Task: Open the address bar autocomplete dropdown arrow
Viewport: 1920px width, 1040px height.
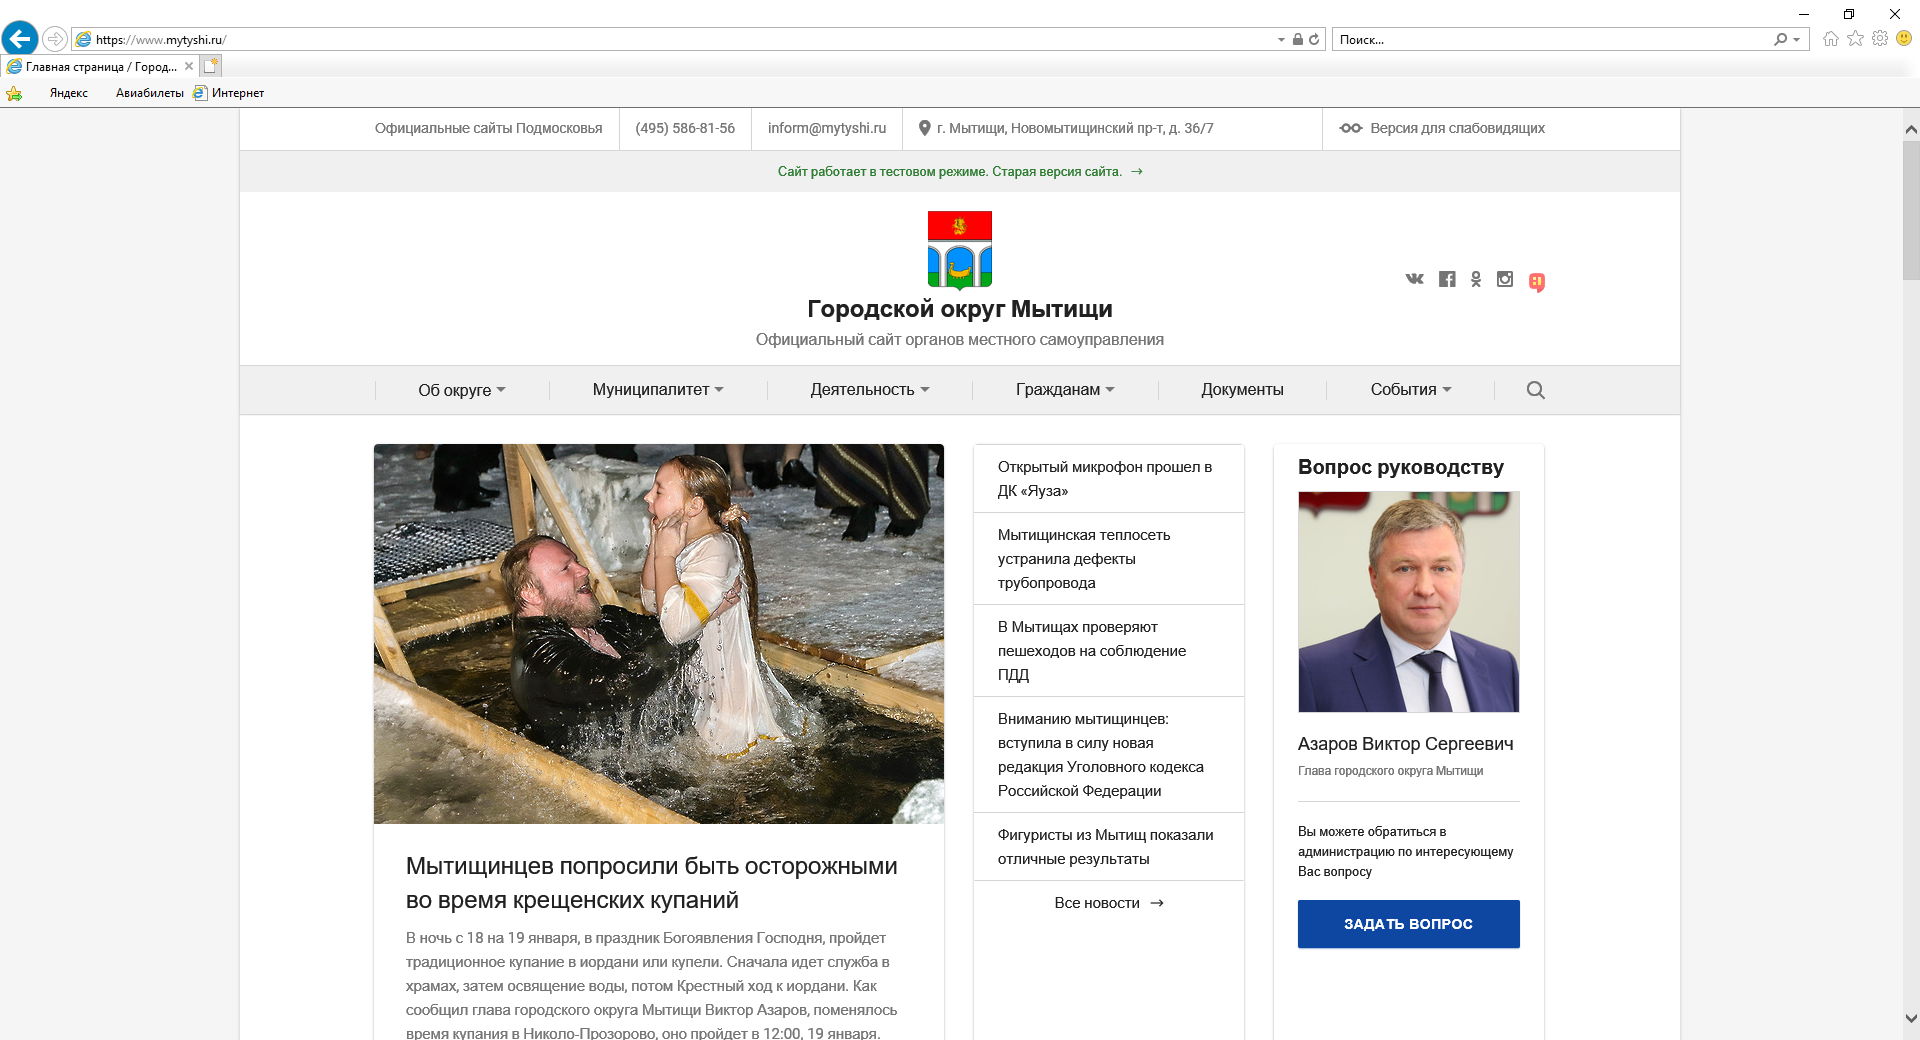Action: [1281, 40]
